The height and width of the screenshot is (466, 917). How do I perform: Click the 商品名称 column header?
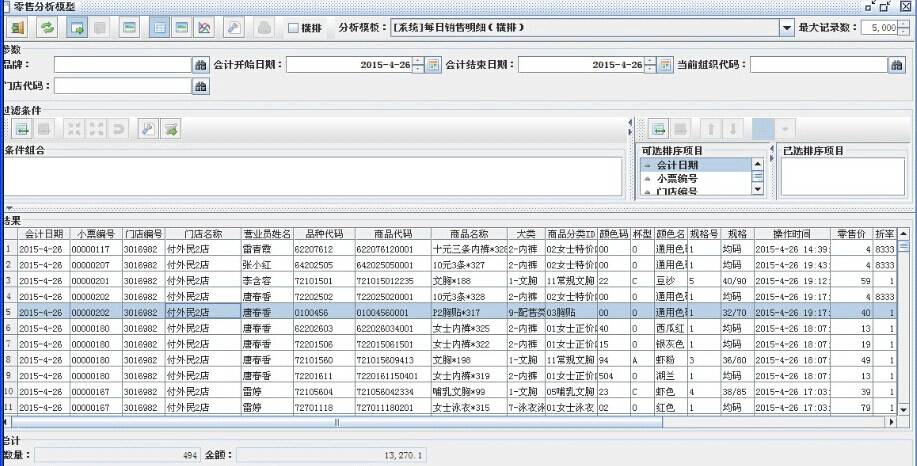(469, 233)
